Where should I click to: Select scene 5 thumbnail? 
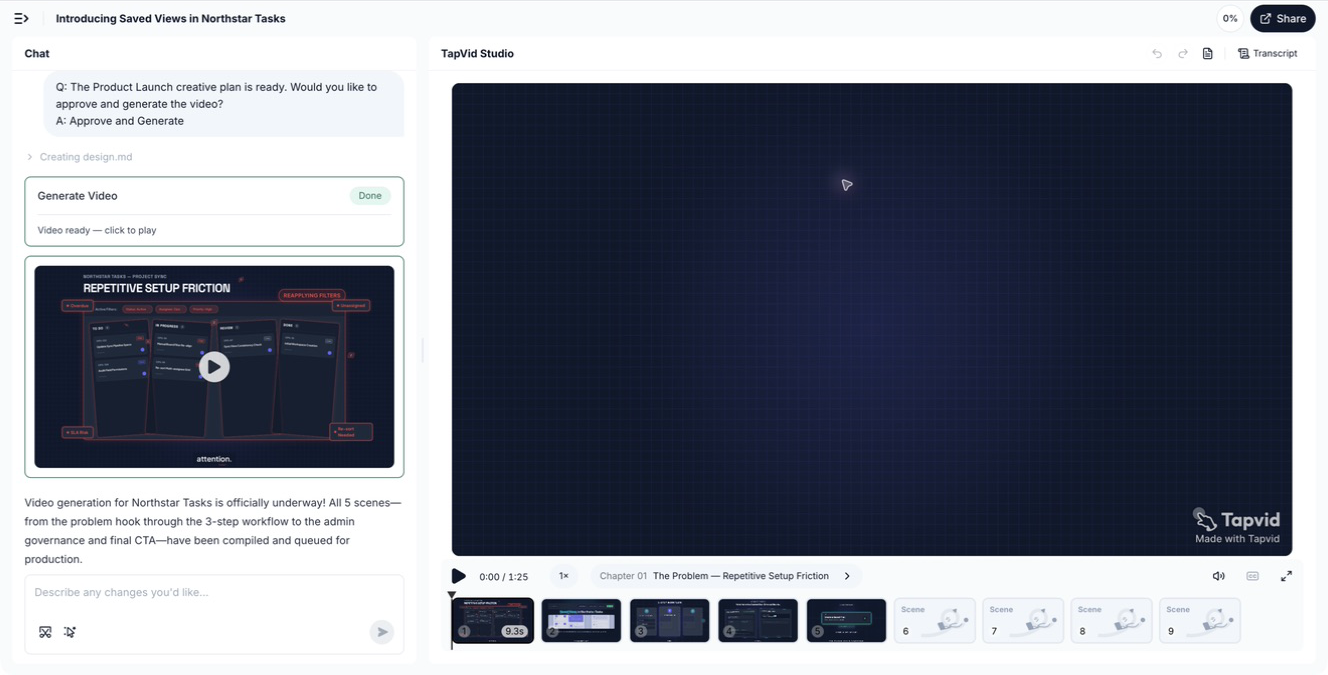[x=846, y=620]
